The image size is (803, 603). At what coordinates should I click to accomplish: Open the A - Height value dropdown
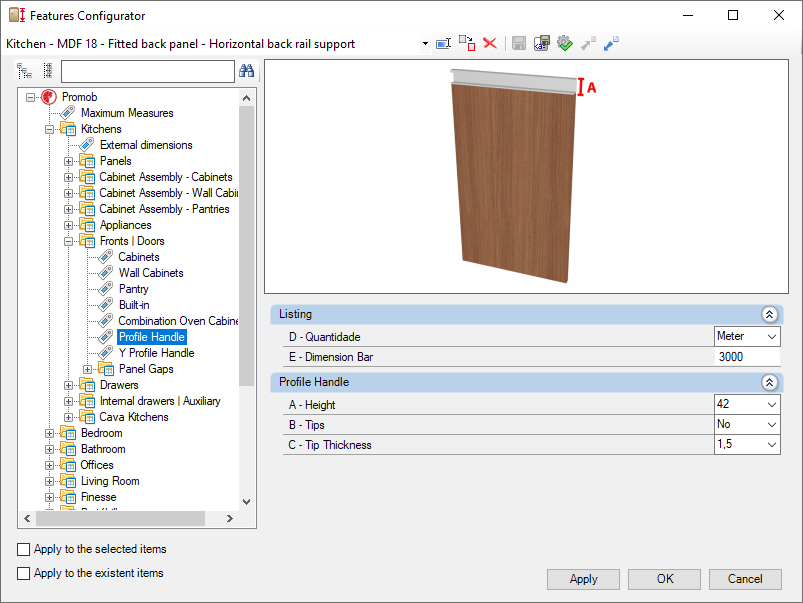pos(772,404)
